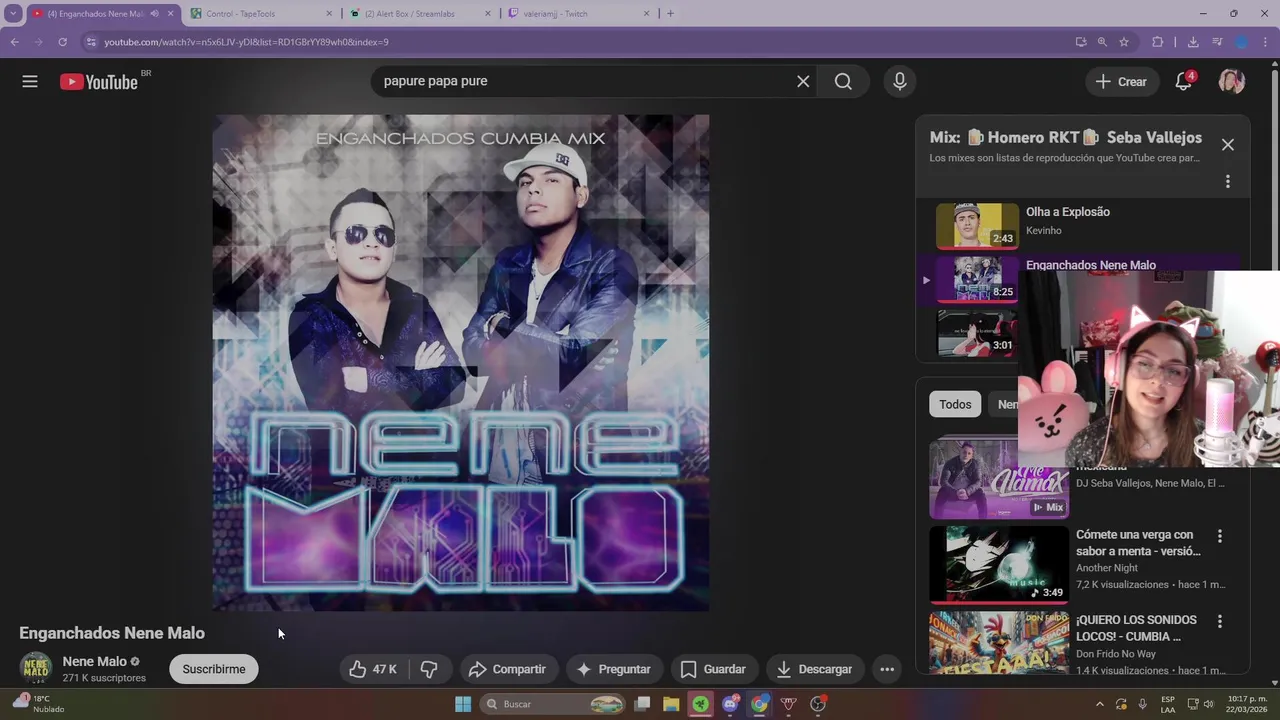The height and width of the screenshot is (720, 1280).
Task: Reload the current page
Action: pos(62,42)
